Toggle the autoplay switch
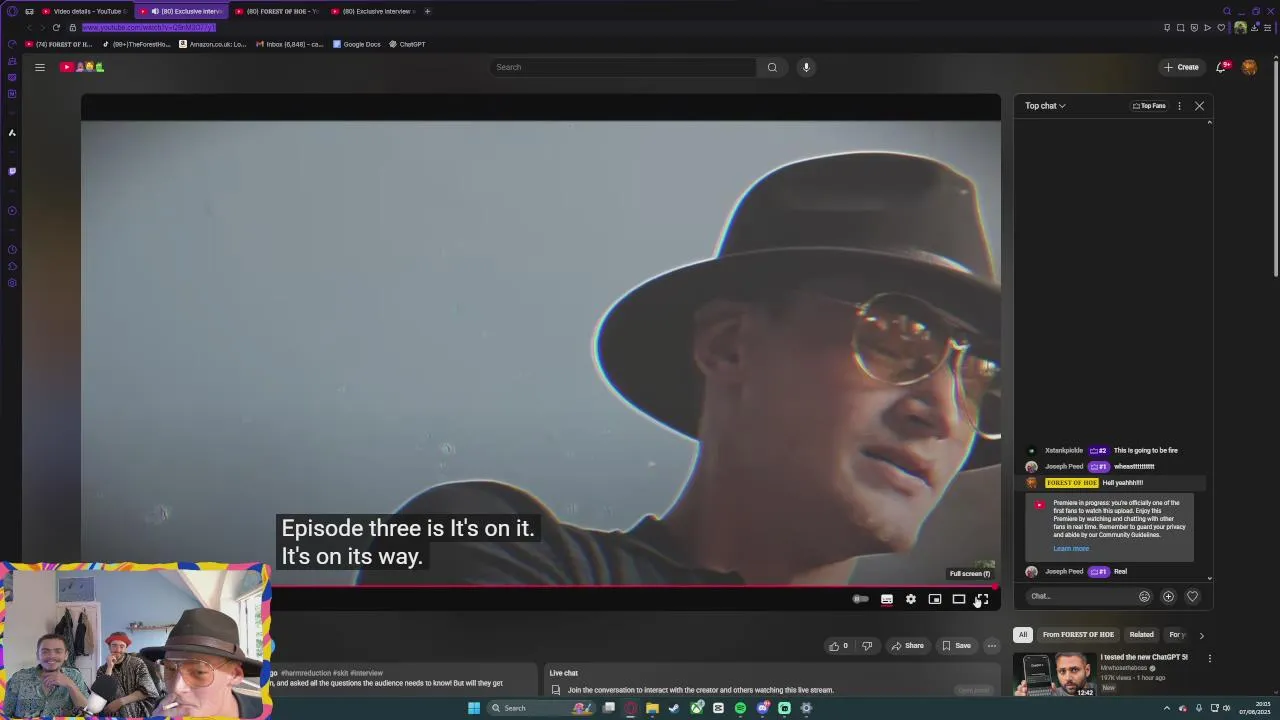This screenshot has width=1280, height=720. tap(860, 599)
